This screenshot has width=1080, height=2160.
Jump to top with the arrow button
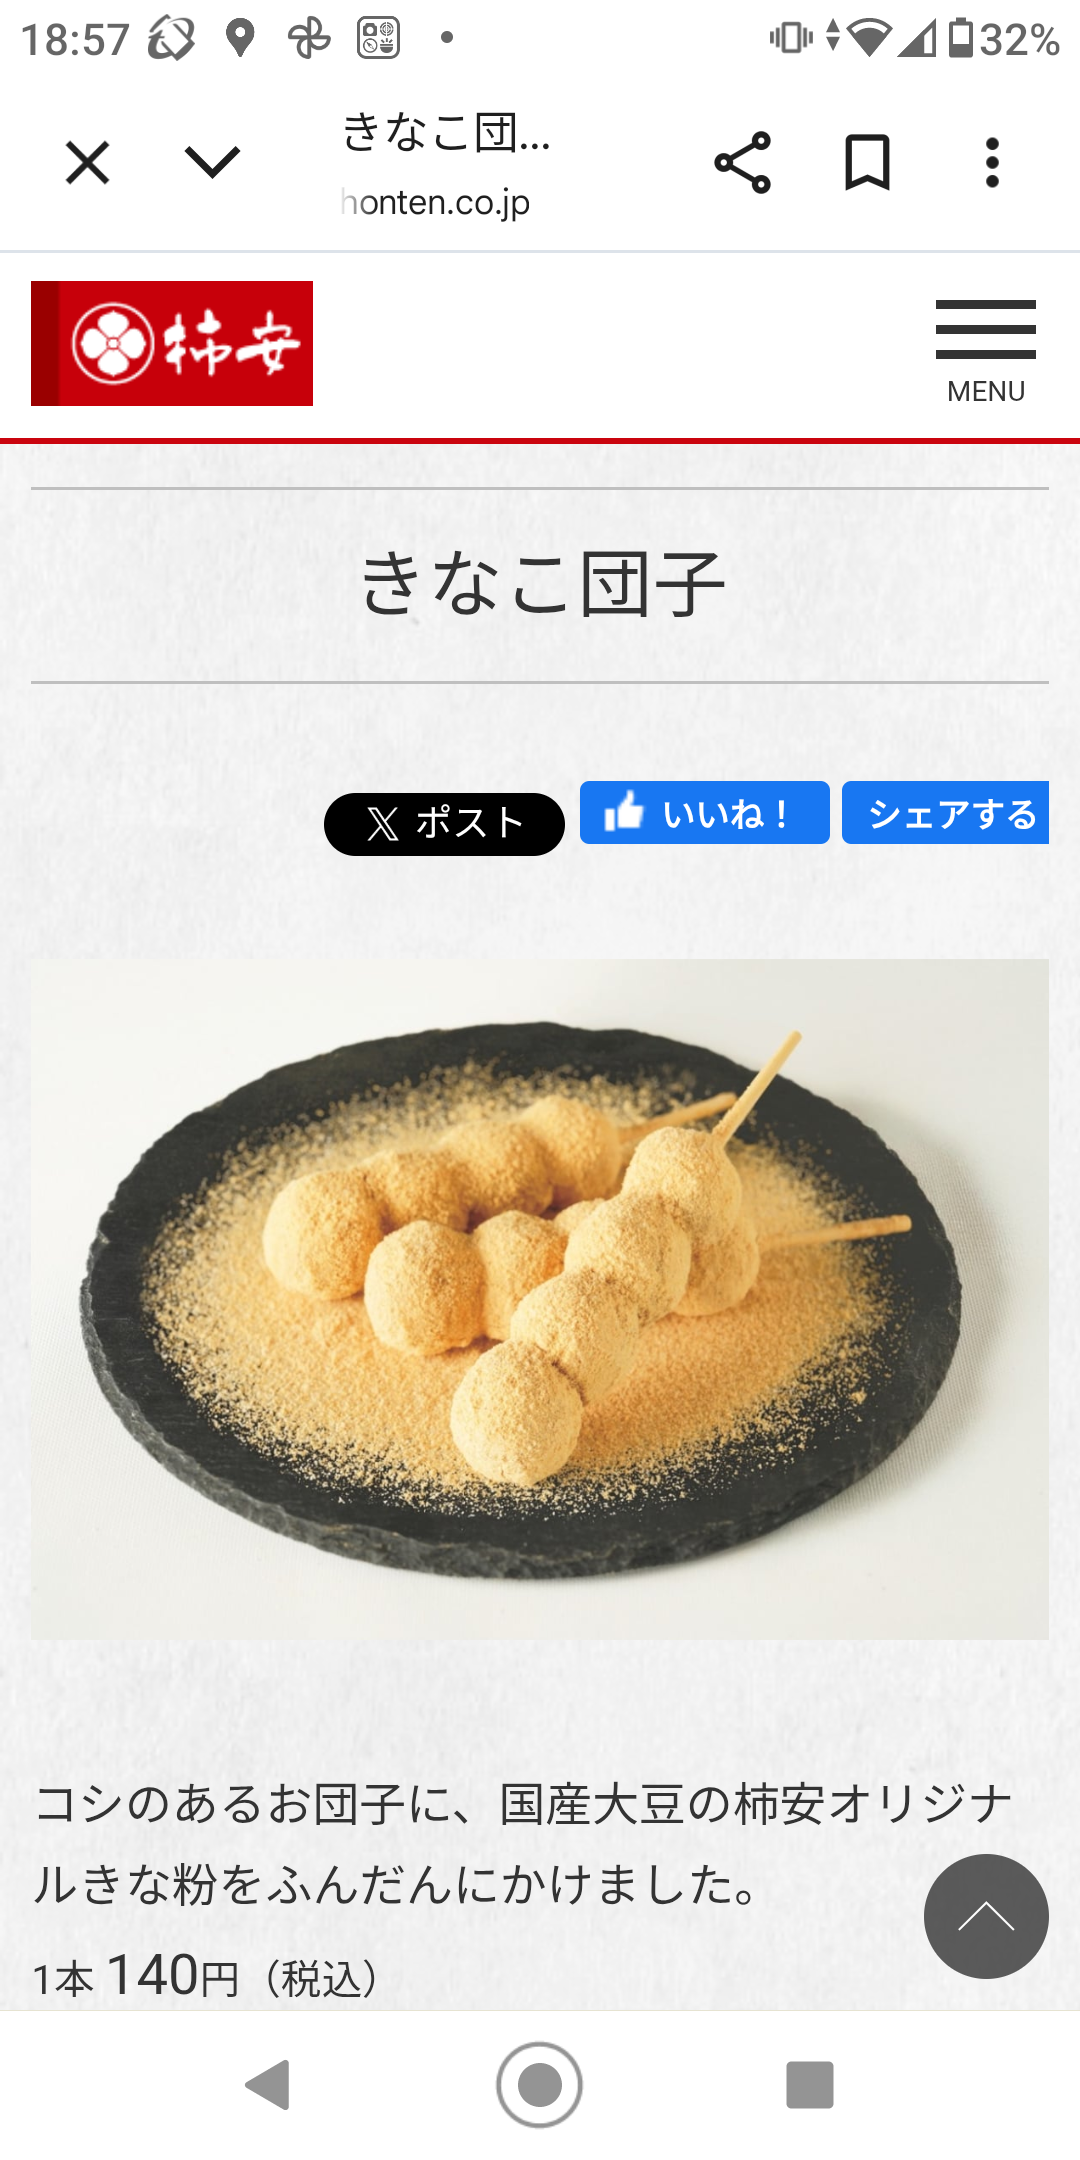[986, 1916]
